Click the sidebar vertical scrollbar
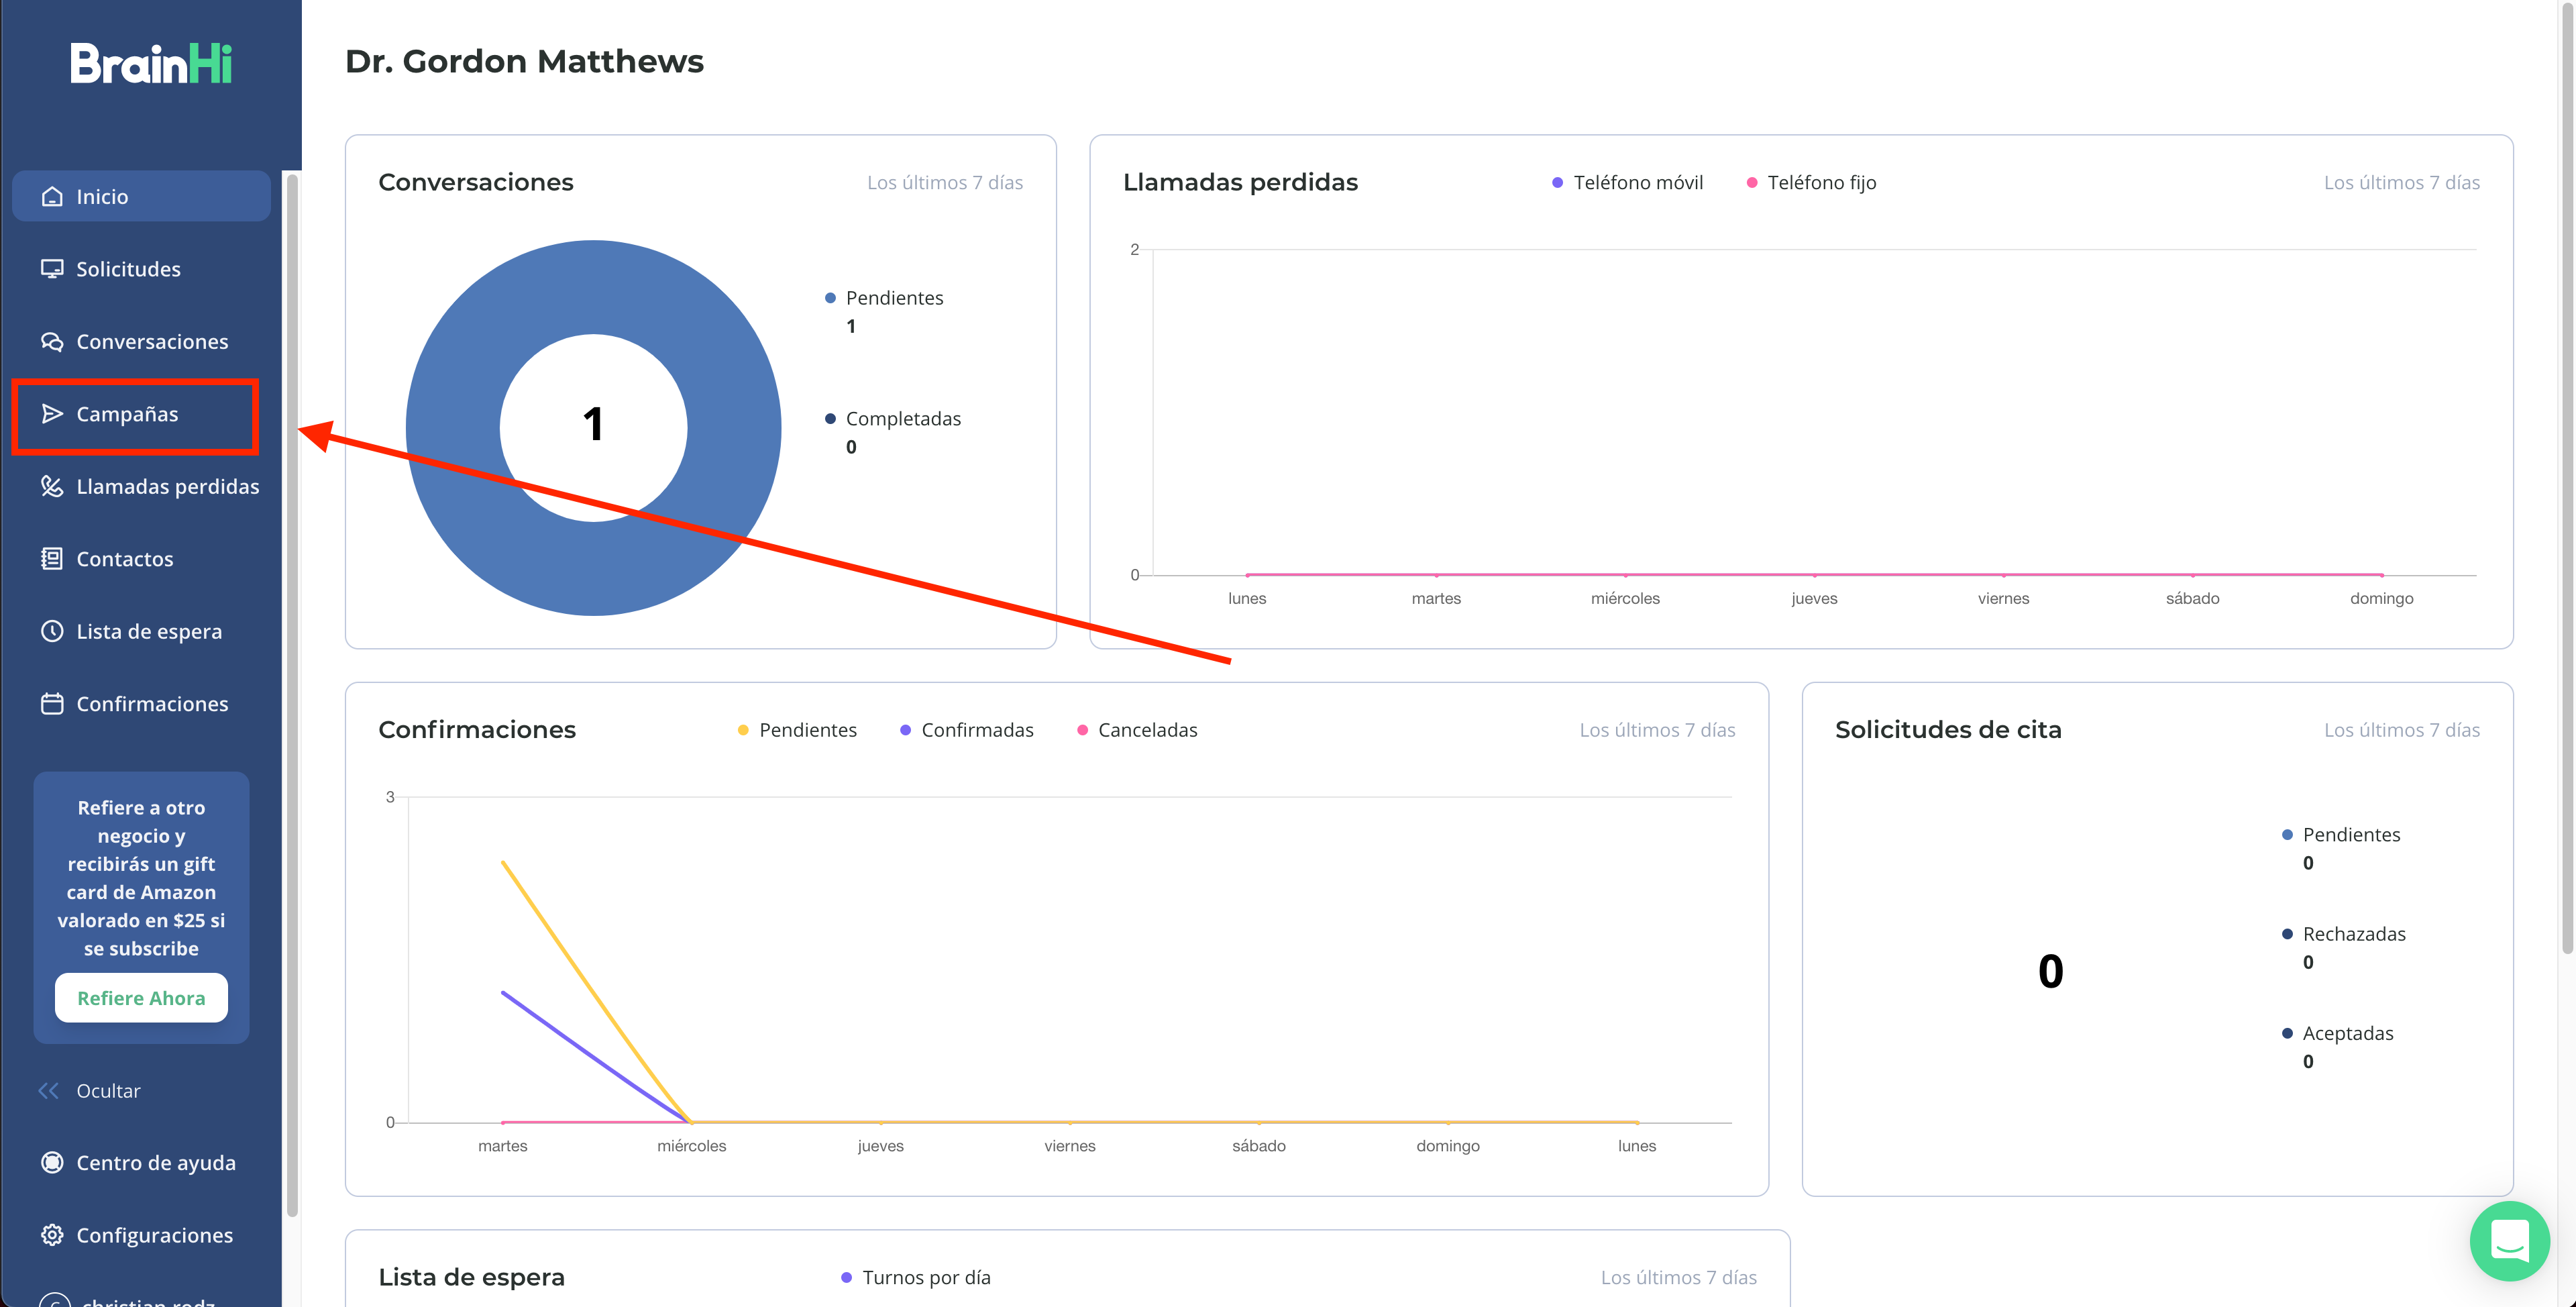The height and width of the screenshot is (1307, 2576). click(292, 695)
